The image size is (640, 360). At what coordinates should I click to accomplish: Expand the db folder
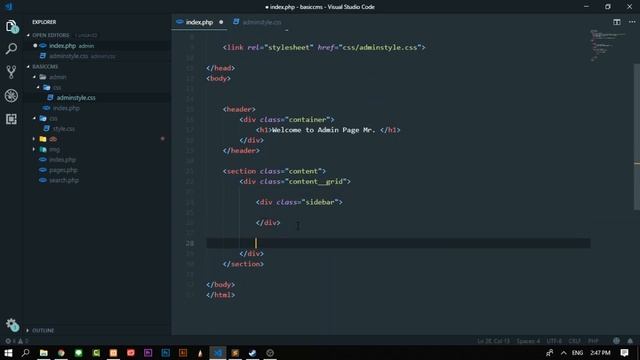tap(34, 139)
